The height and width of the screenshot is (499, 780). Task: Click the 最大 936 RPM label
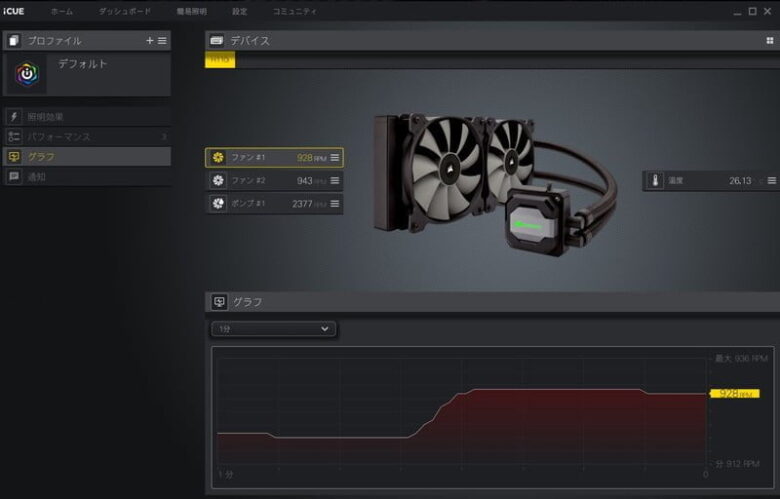point(741,358)
